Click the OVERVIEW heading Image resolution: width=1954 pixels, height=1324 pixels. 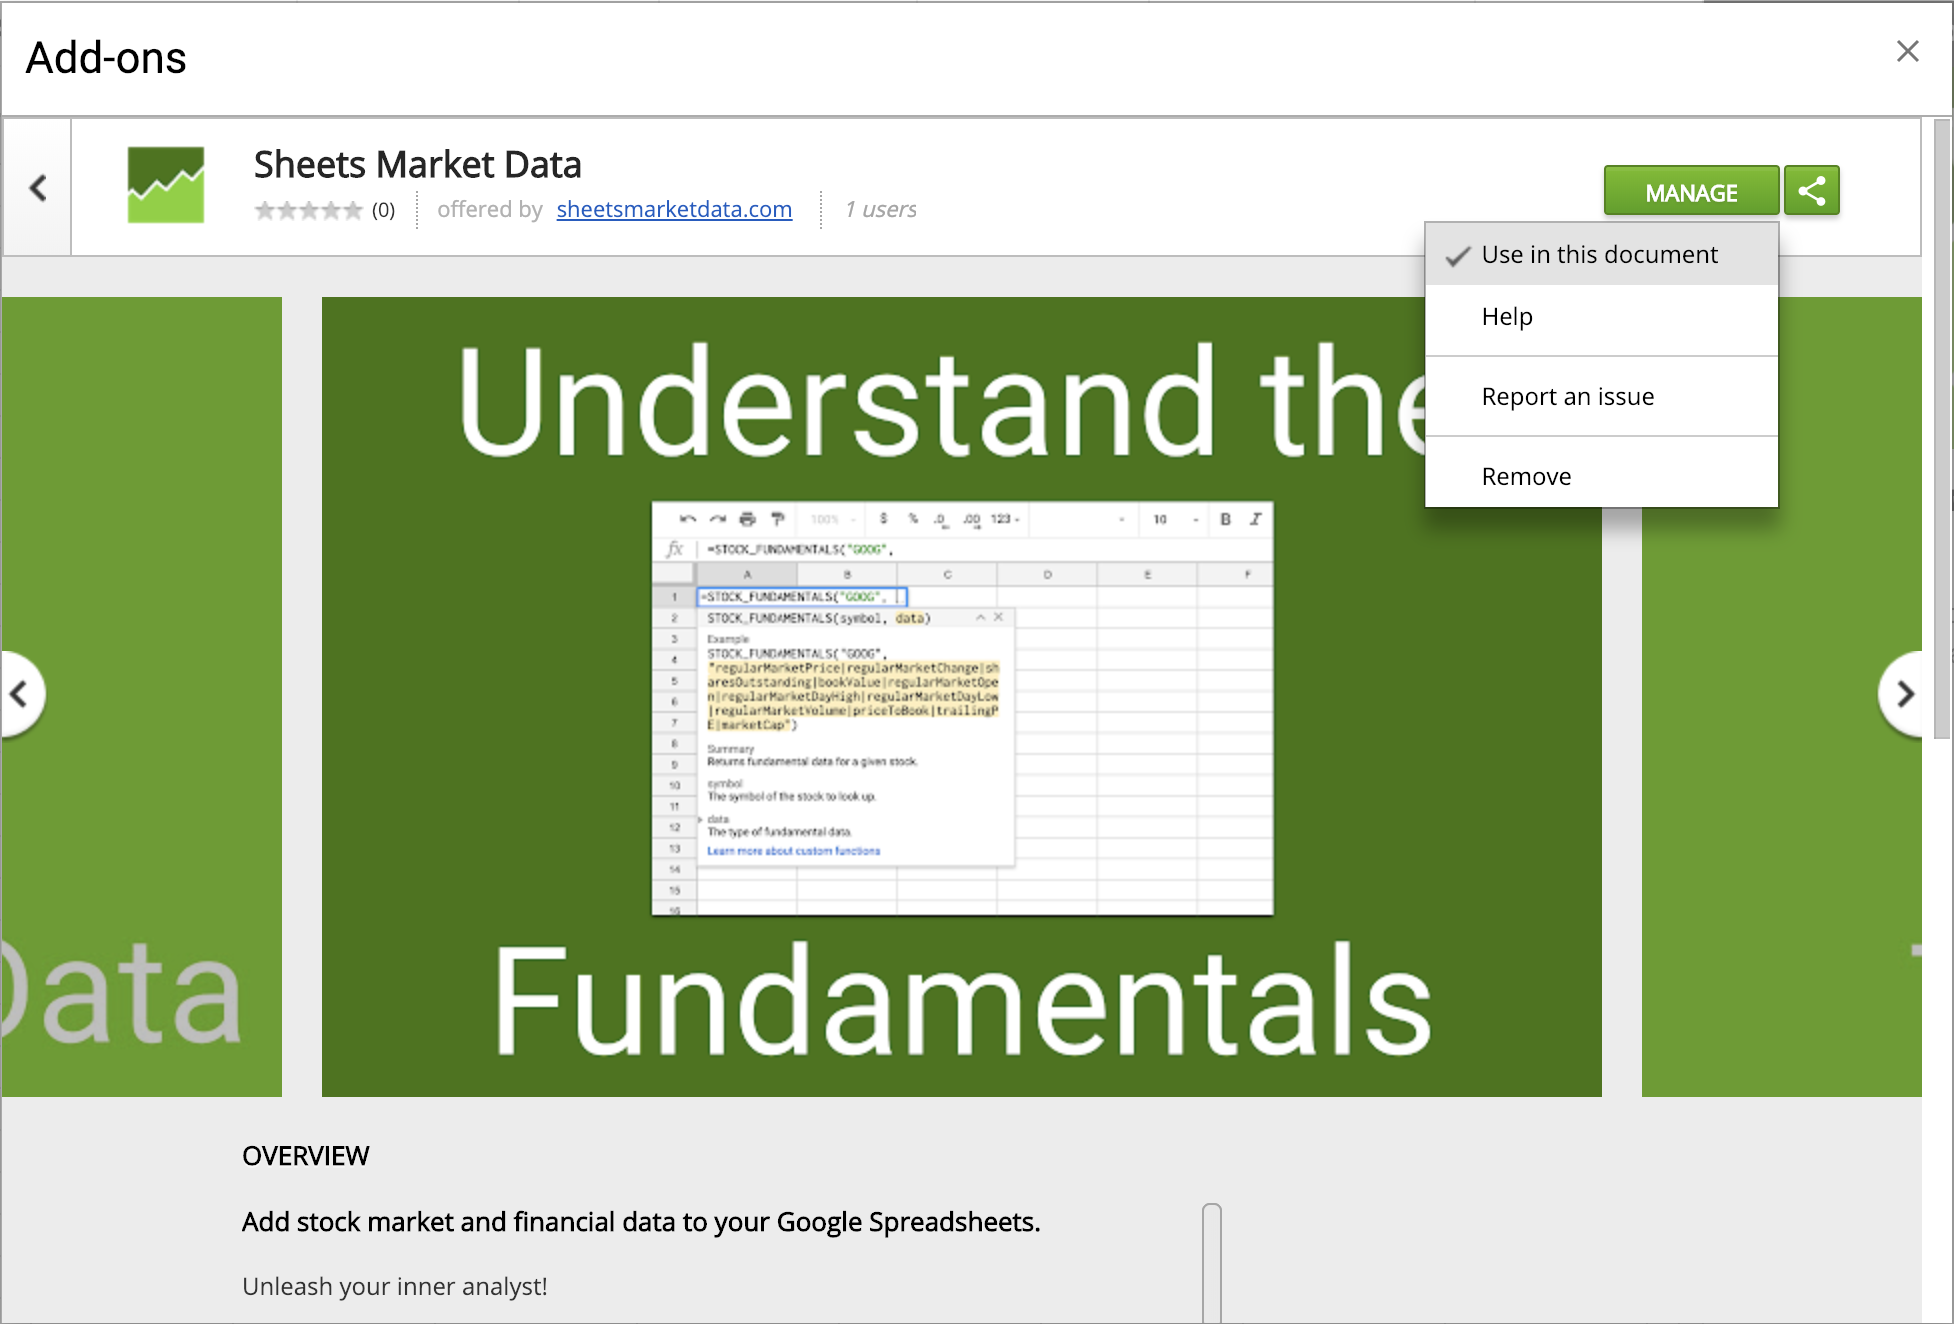coord(306,1156)
